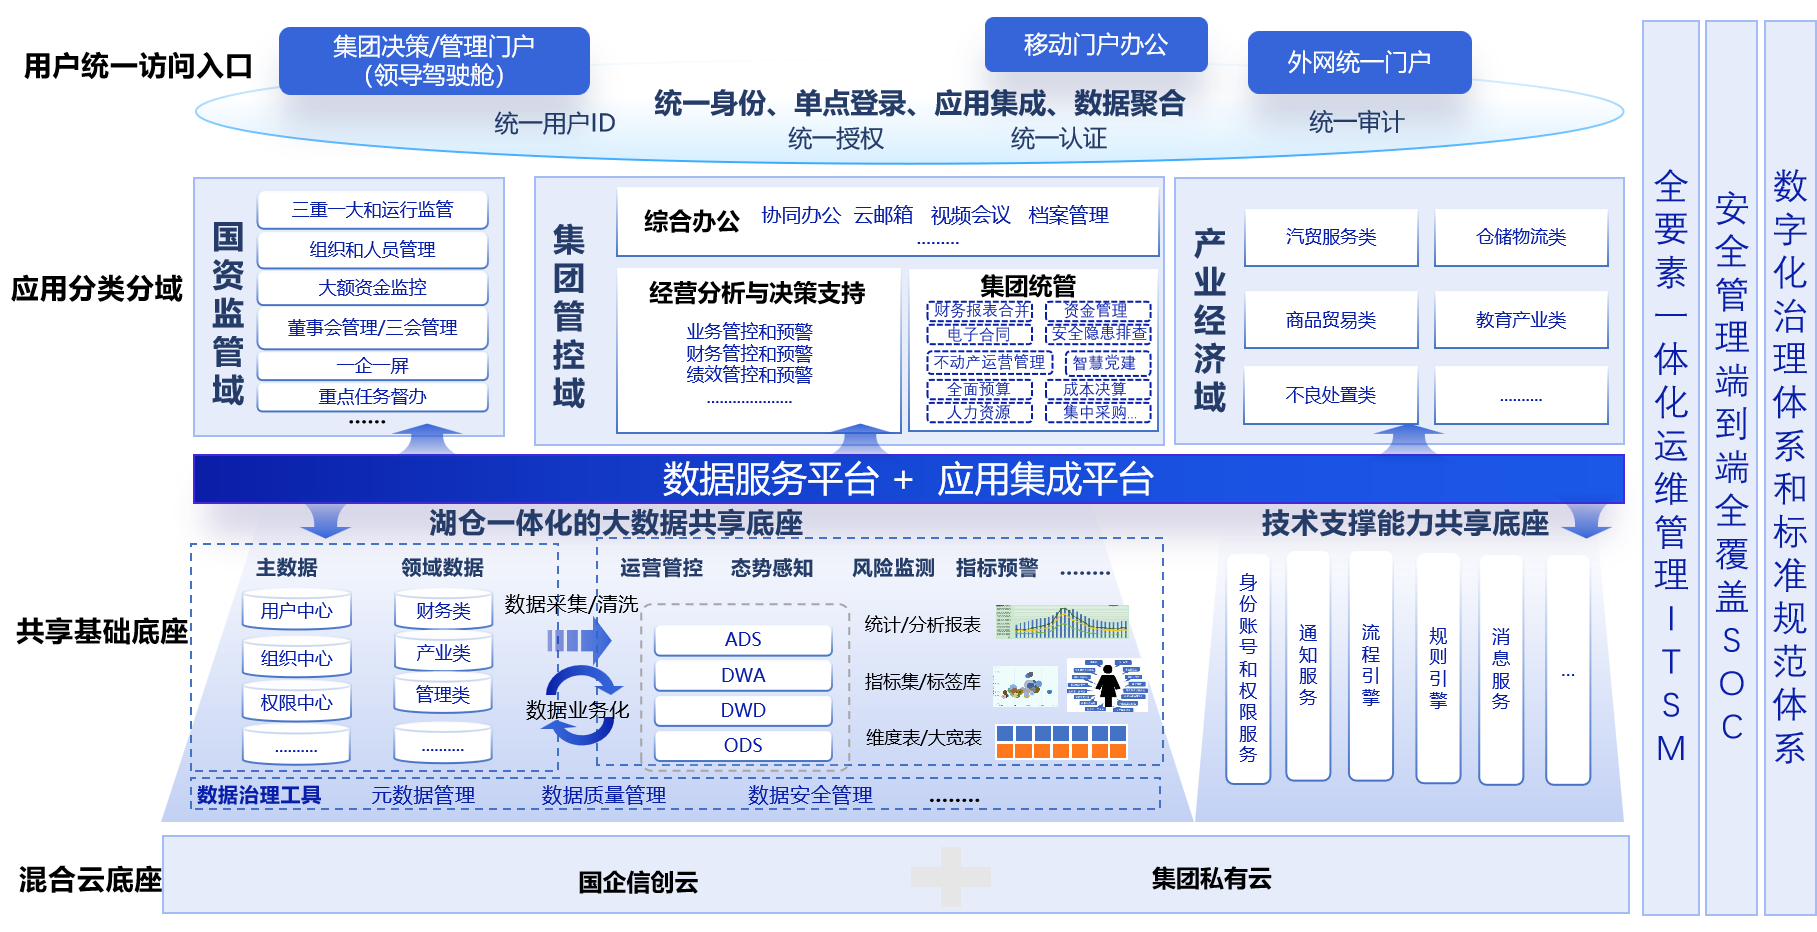
Task: Click the 产业类 data cylinder
Action: [443, 652]
